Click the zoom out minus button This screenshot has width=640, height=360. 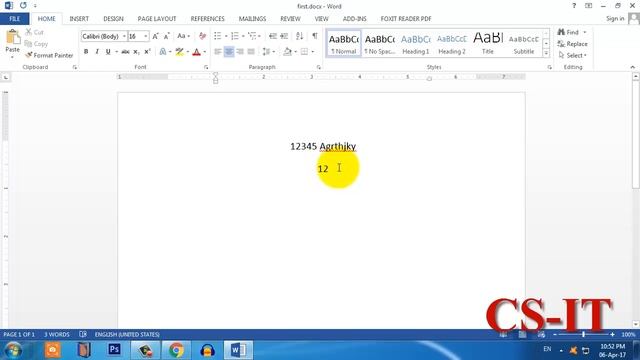pos(555,334)
